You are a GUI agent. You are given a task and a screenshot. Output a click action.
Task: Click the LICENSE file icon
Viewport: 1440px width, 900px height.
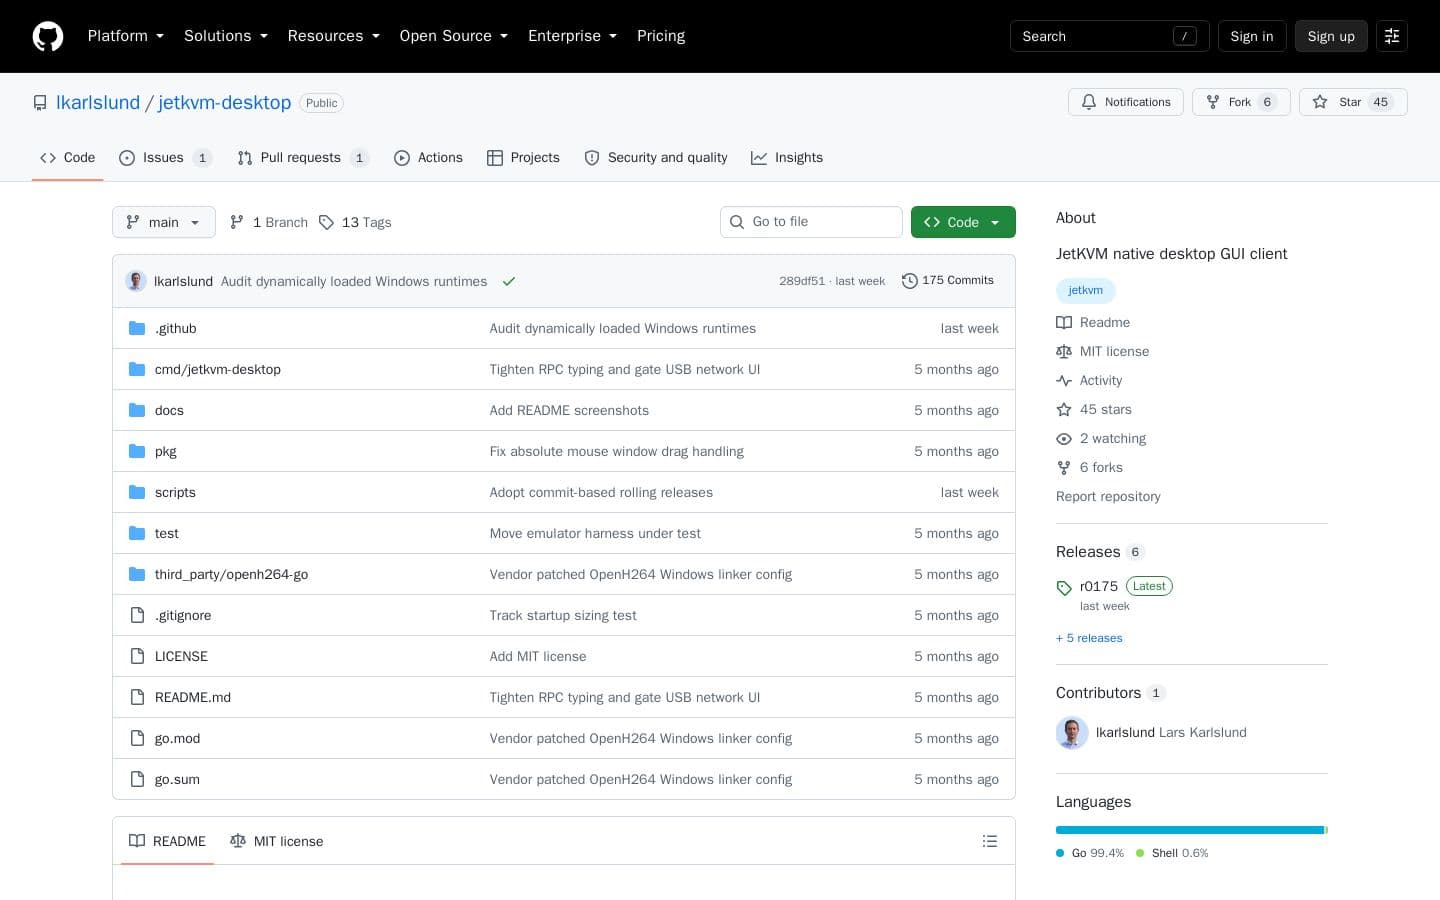[x=137, y=656]
